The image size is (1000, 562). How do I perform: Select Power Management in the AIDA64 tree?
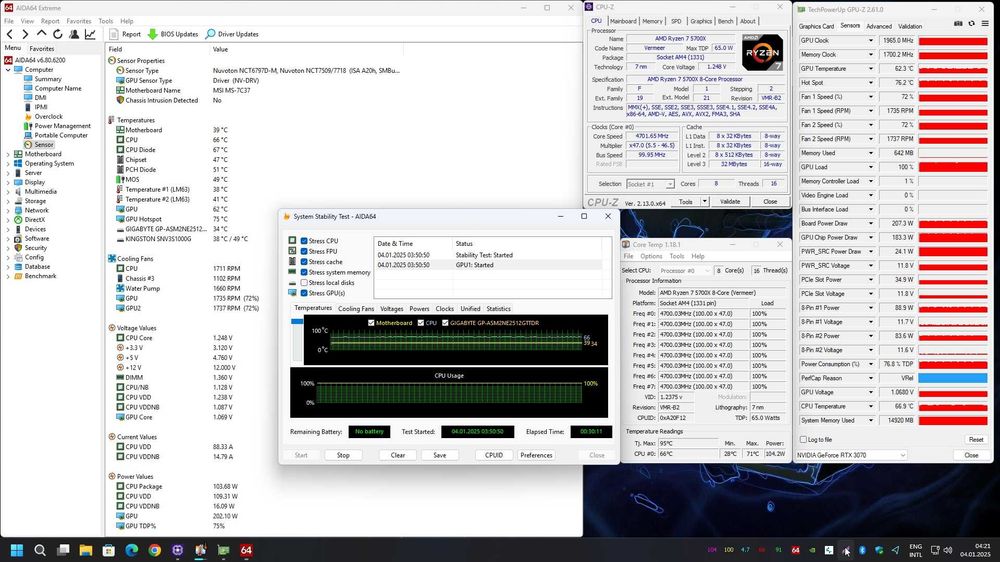62,126
